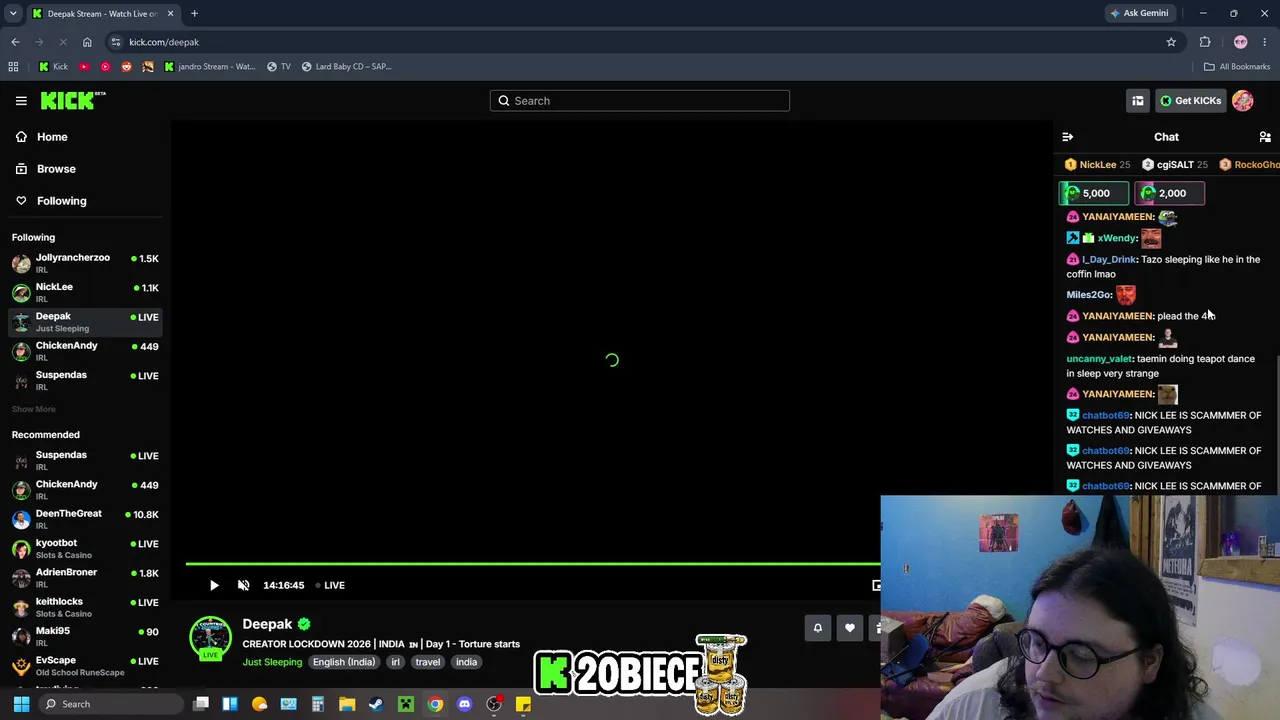This screenshot has height=720, width=1280.
Task: Click the green video progress bar
Action: pos(532,564)
